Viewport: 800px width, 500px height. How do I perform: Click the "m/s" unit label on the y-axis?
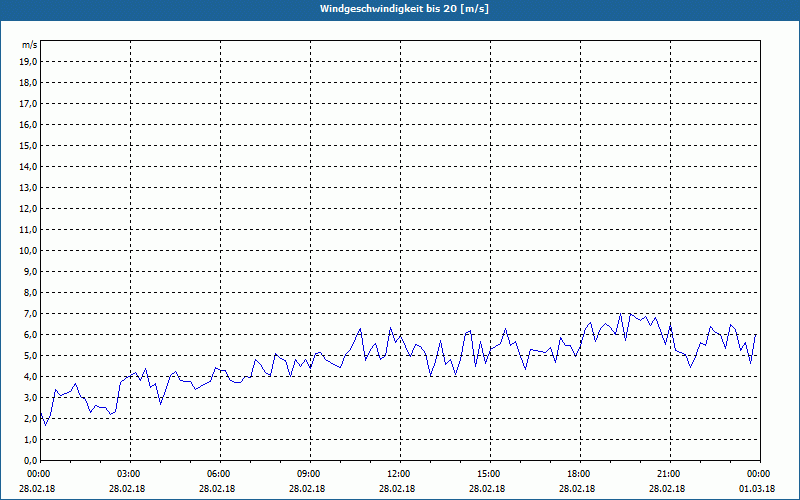[30, 45]
